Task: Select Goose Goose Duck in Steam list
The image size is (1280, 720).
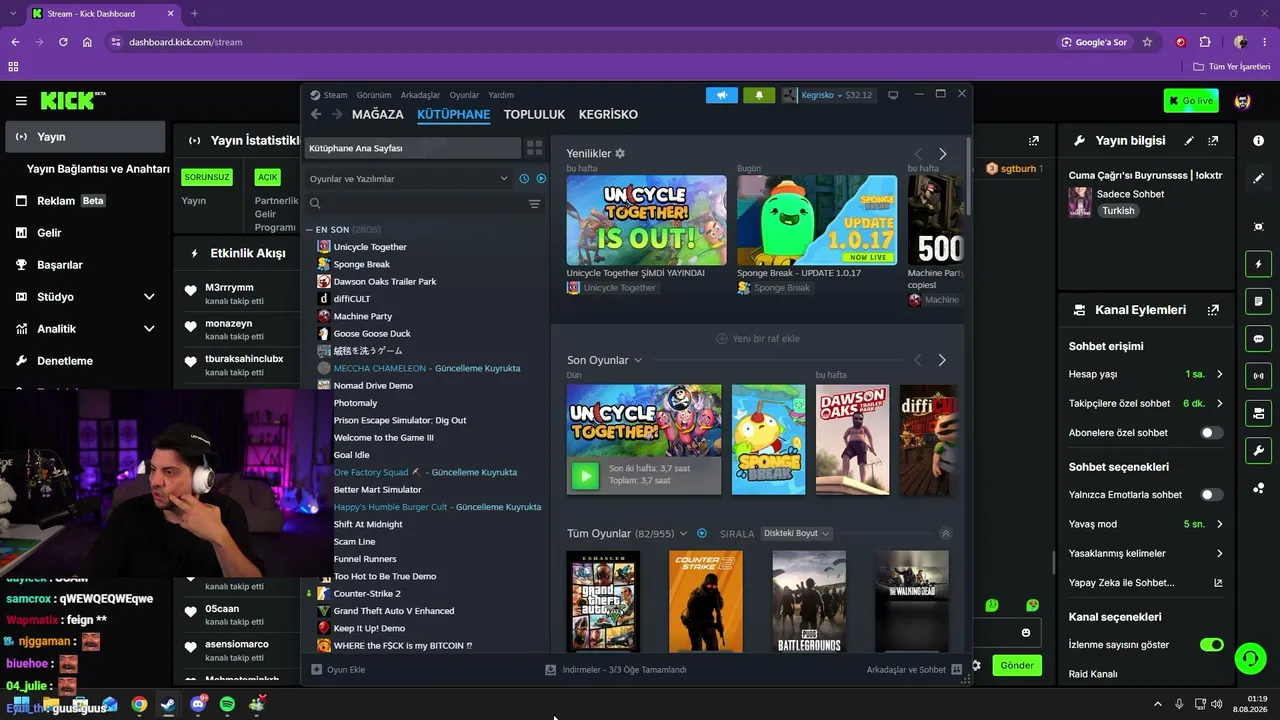Action: [372, 334]
